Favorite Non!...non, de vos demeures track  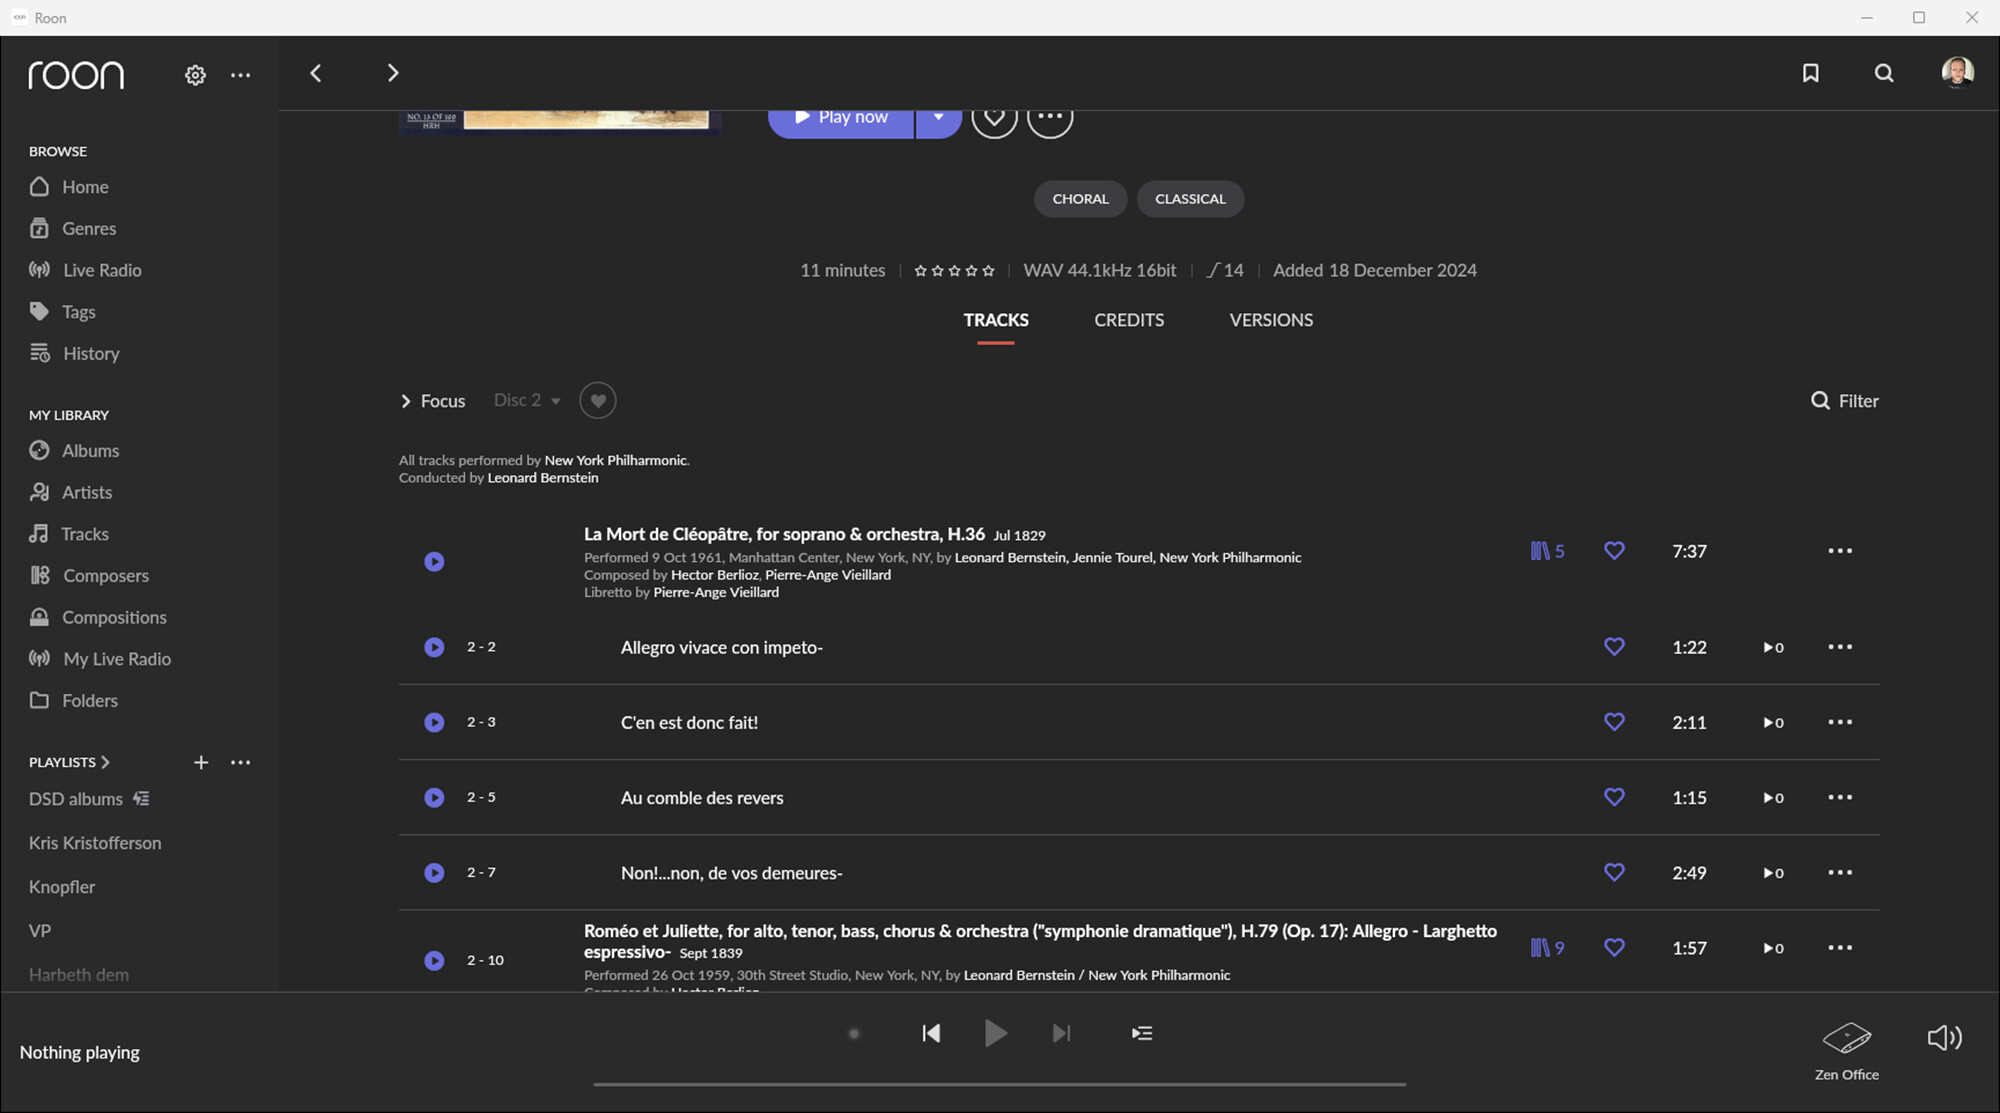(x=1614, y=872)
